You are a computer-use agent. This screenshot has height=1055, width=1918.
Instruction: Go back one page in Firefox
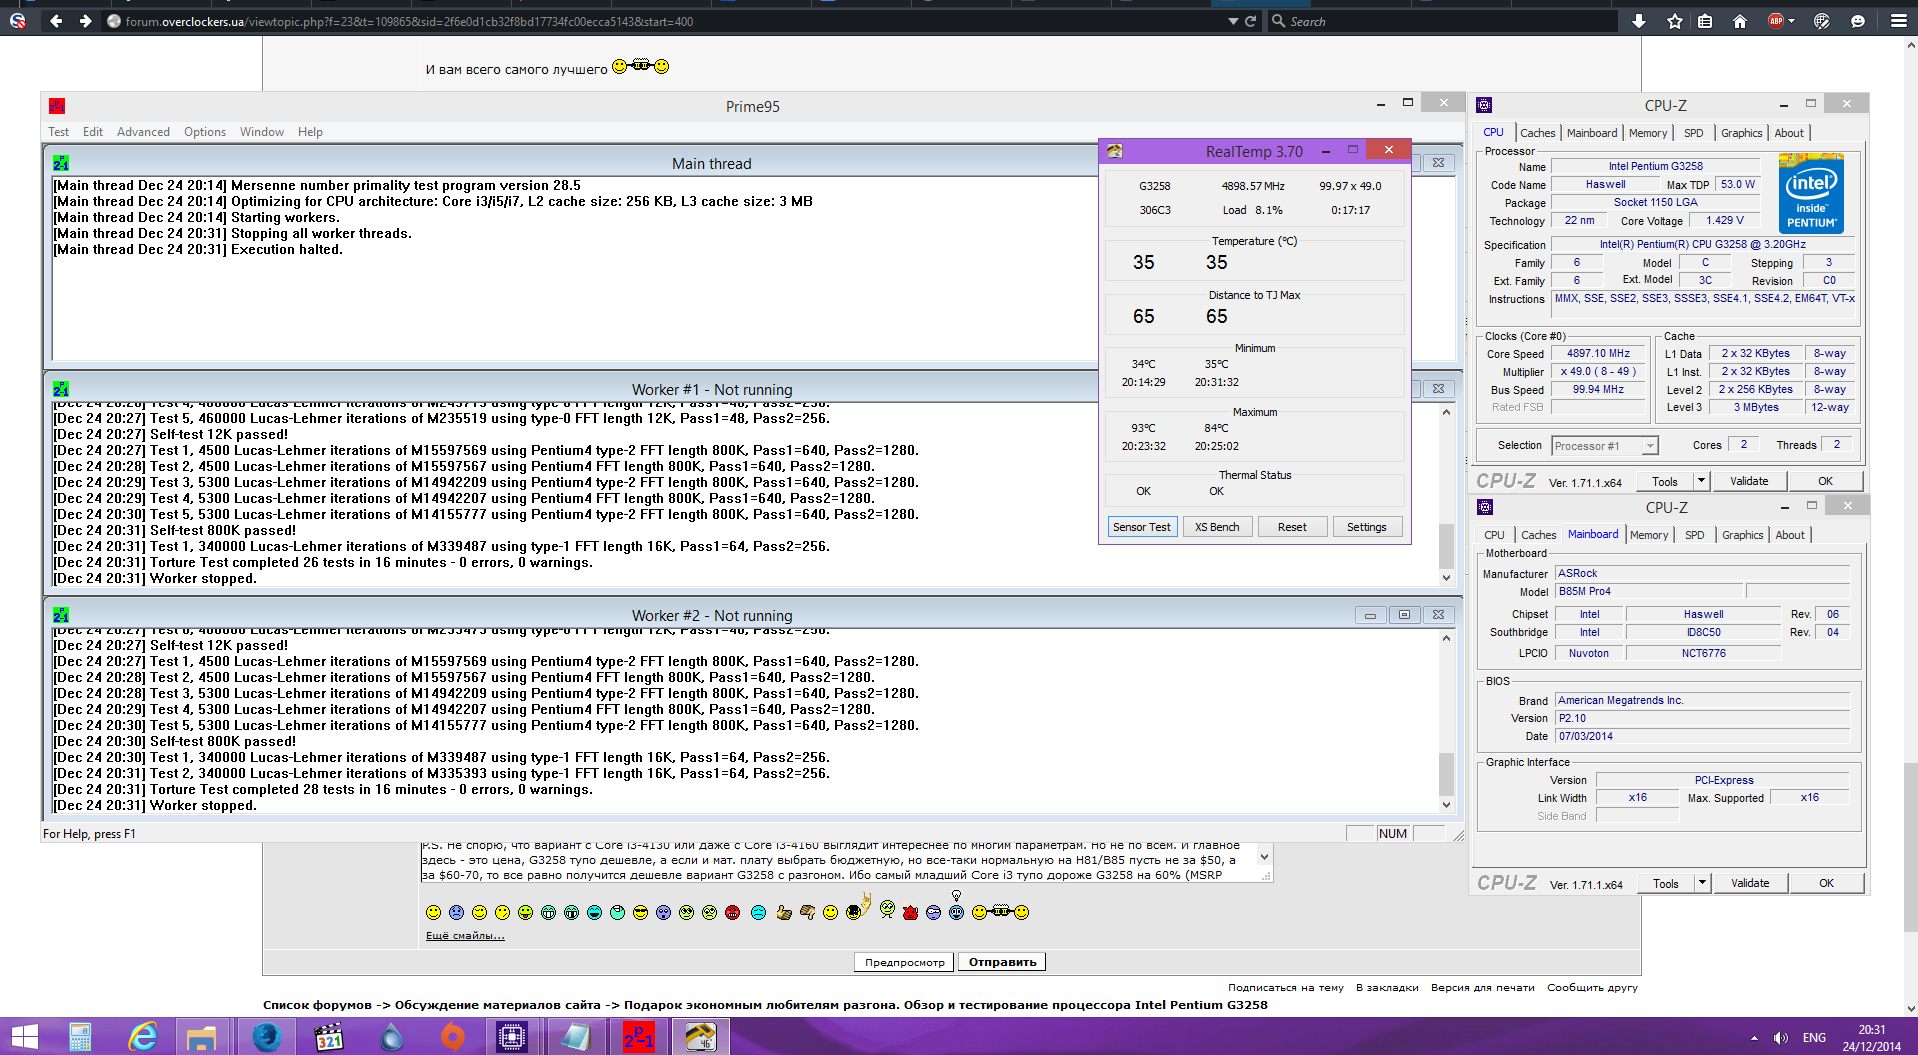[56, 21]
